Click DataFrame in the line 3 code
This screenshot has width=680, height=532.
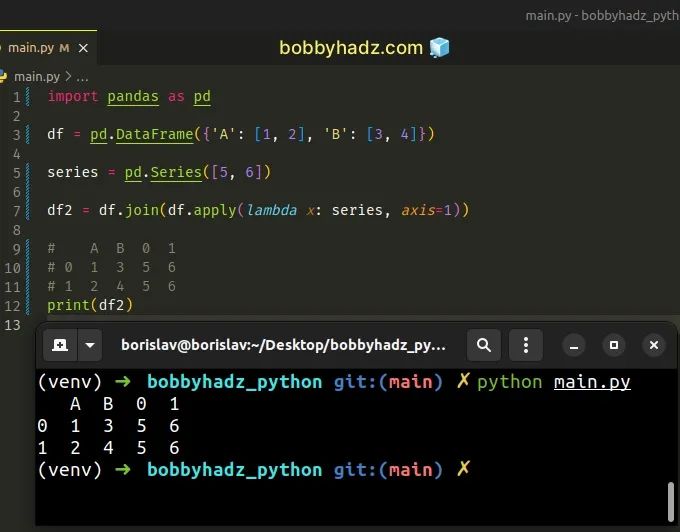click(x=154, y=134)
